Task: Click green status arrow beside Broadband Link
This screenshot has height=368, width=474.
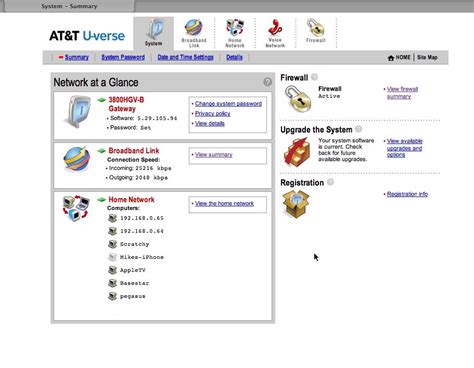Action: 101,151
